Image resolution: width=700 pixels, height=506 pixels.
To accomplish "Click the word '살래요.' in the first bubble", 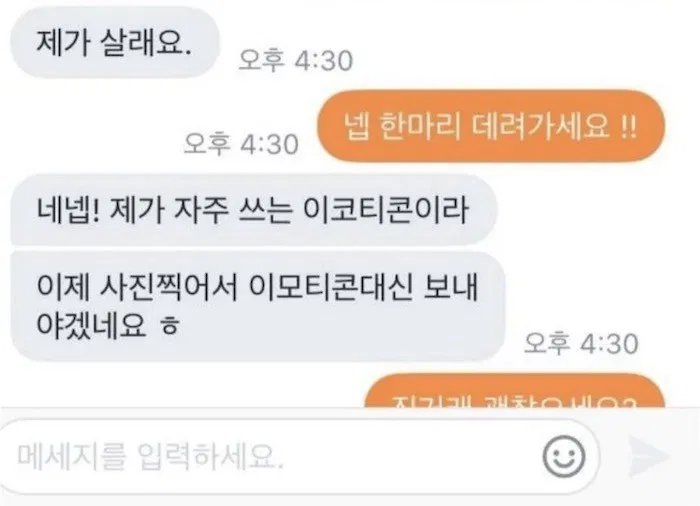I will click(x=146, y=43).
